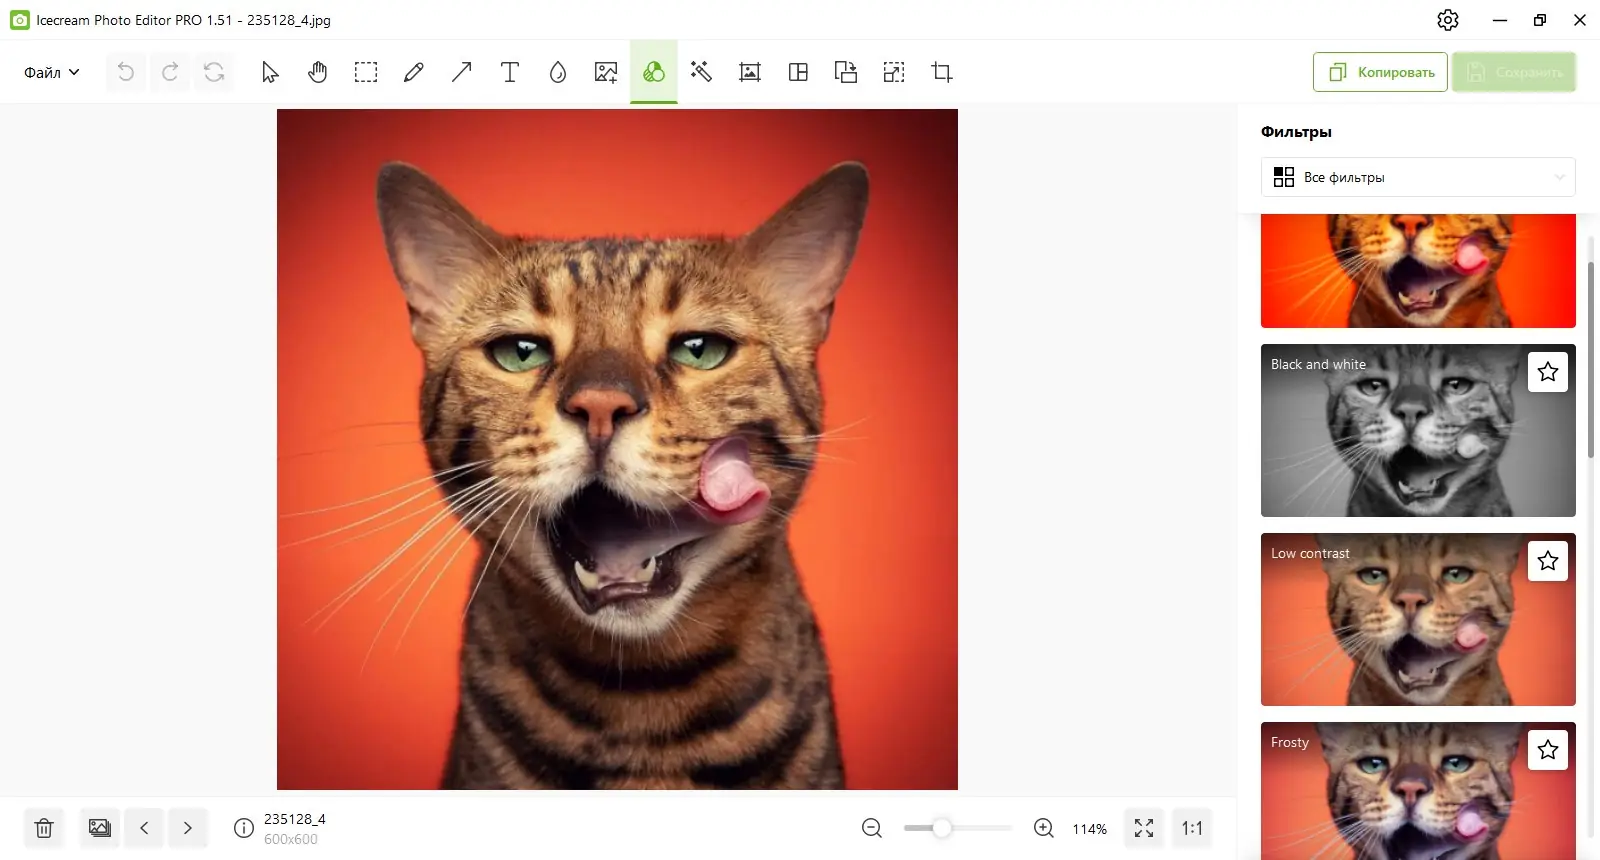Open settings gear in title bar
This screenshot has width=1600, height=860.
[x=1448, y=20]
